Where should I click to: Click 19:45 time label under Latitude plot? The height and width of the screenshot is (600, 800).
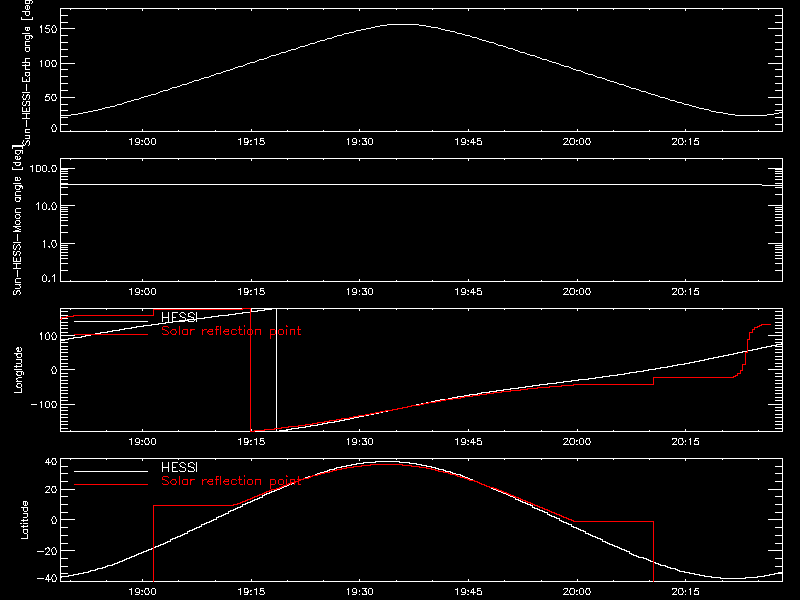468,592
